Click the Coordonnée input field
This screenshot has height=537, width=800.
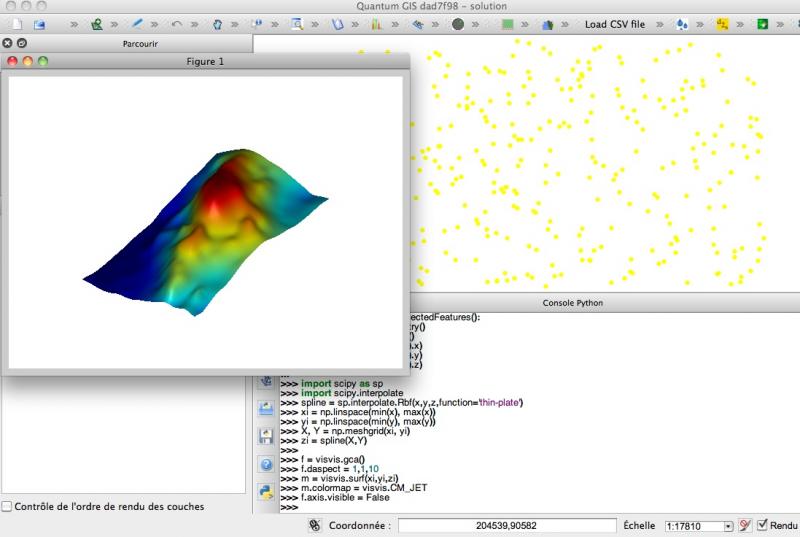coord(507,525)
